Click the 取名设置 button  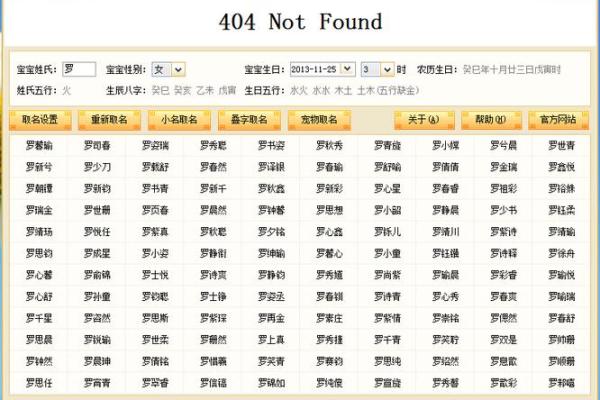click(40, 120)
